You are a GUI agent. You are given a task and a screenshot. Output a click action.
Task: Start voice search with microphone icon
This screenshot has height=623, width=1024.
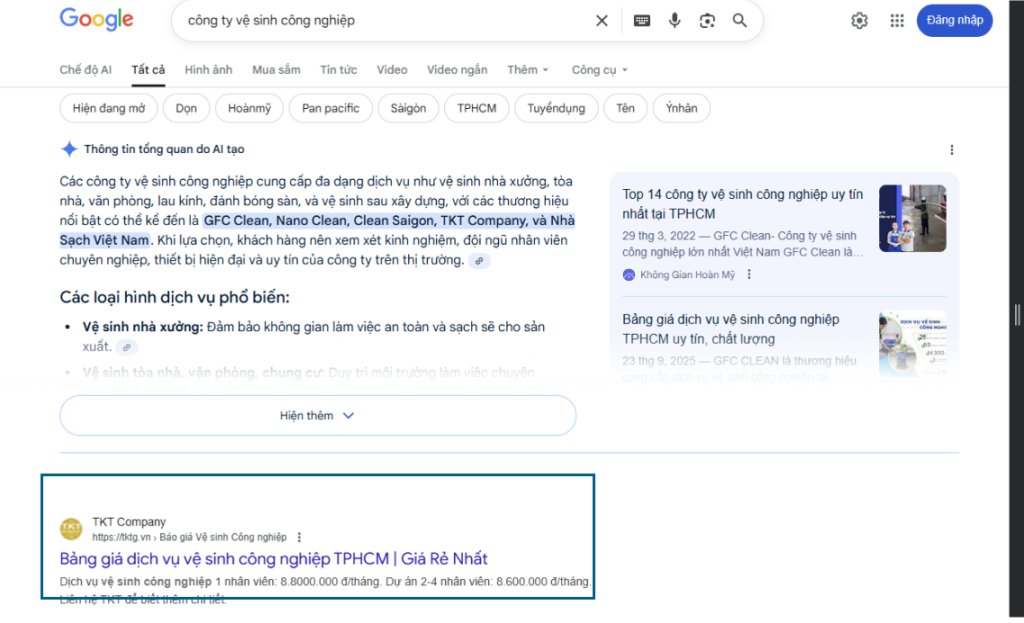tap(675, 20)
